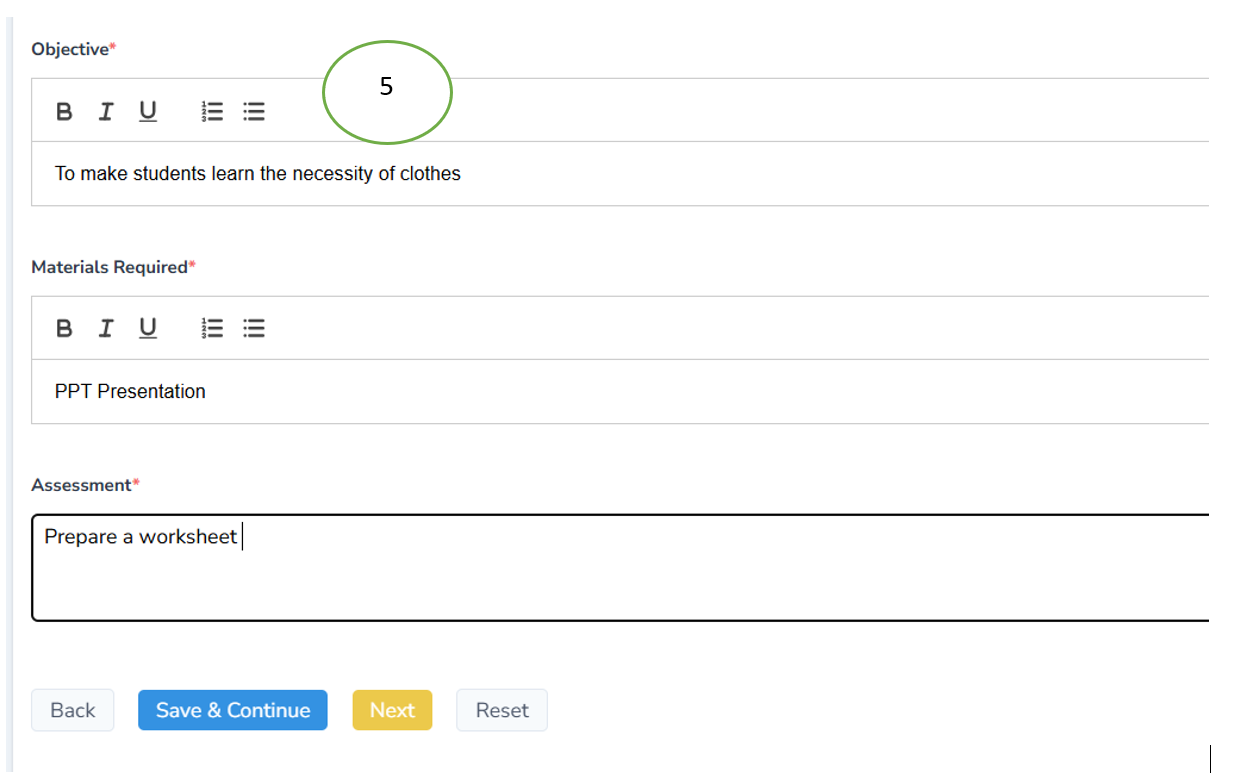Toggle bold in the Materials Required editor
This screenshot has height=778, width=1247.
(x=64, y=328)
